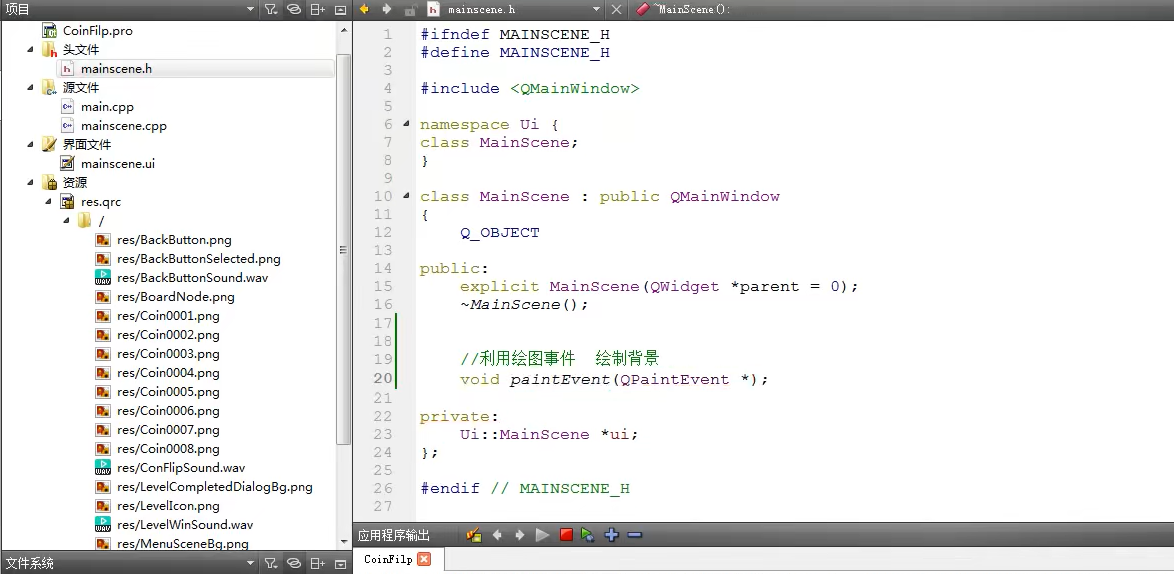The image size is (1174, 574).
Task: Clear the application output pane
Action: [x=473, y=534]
